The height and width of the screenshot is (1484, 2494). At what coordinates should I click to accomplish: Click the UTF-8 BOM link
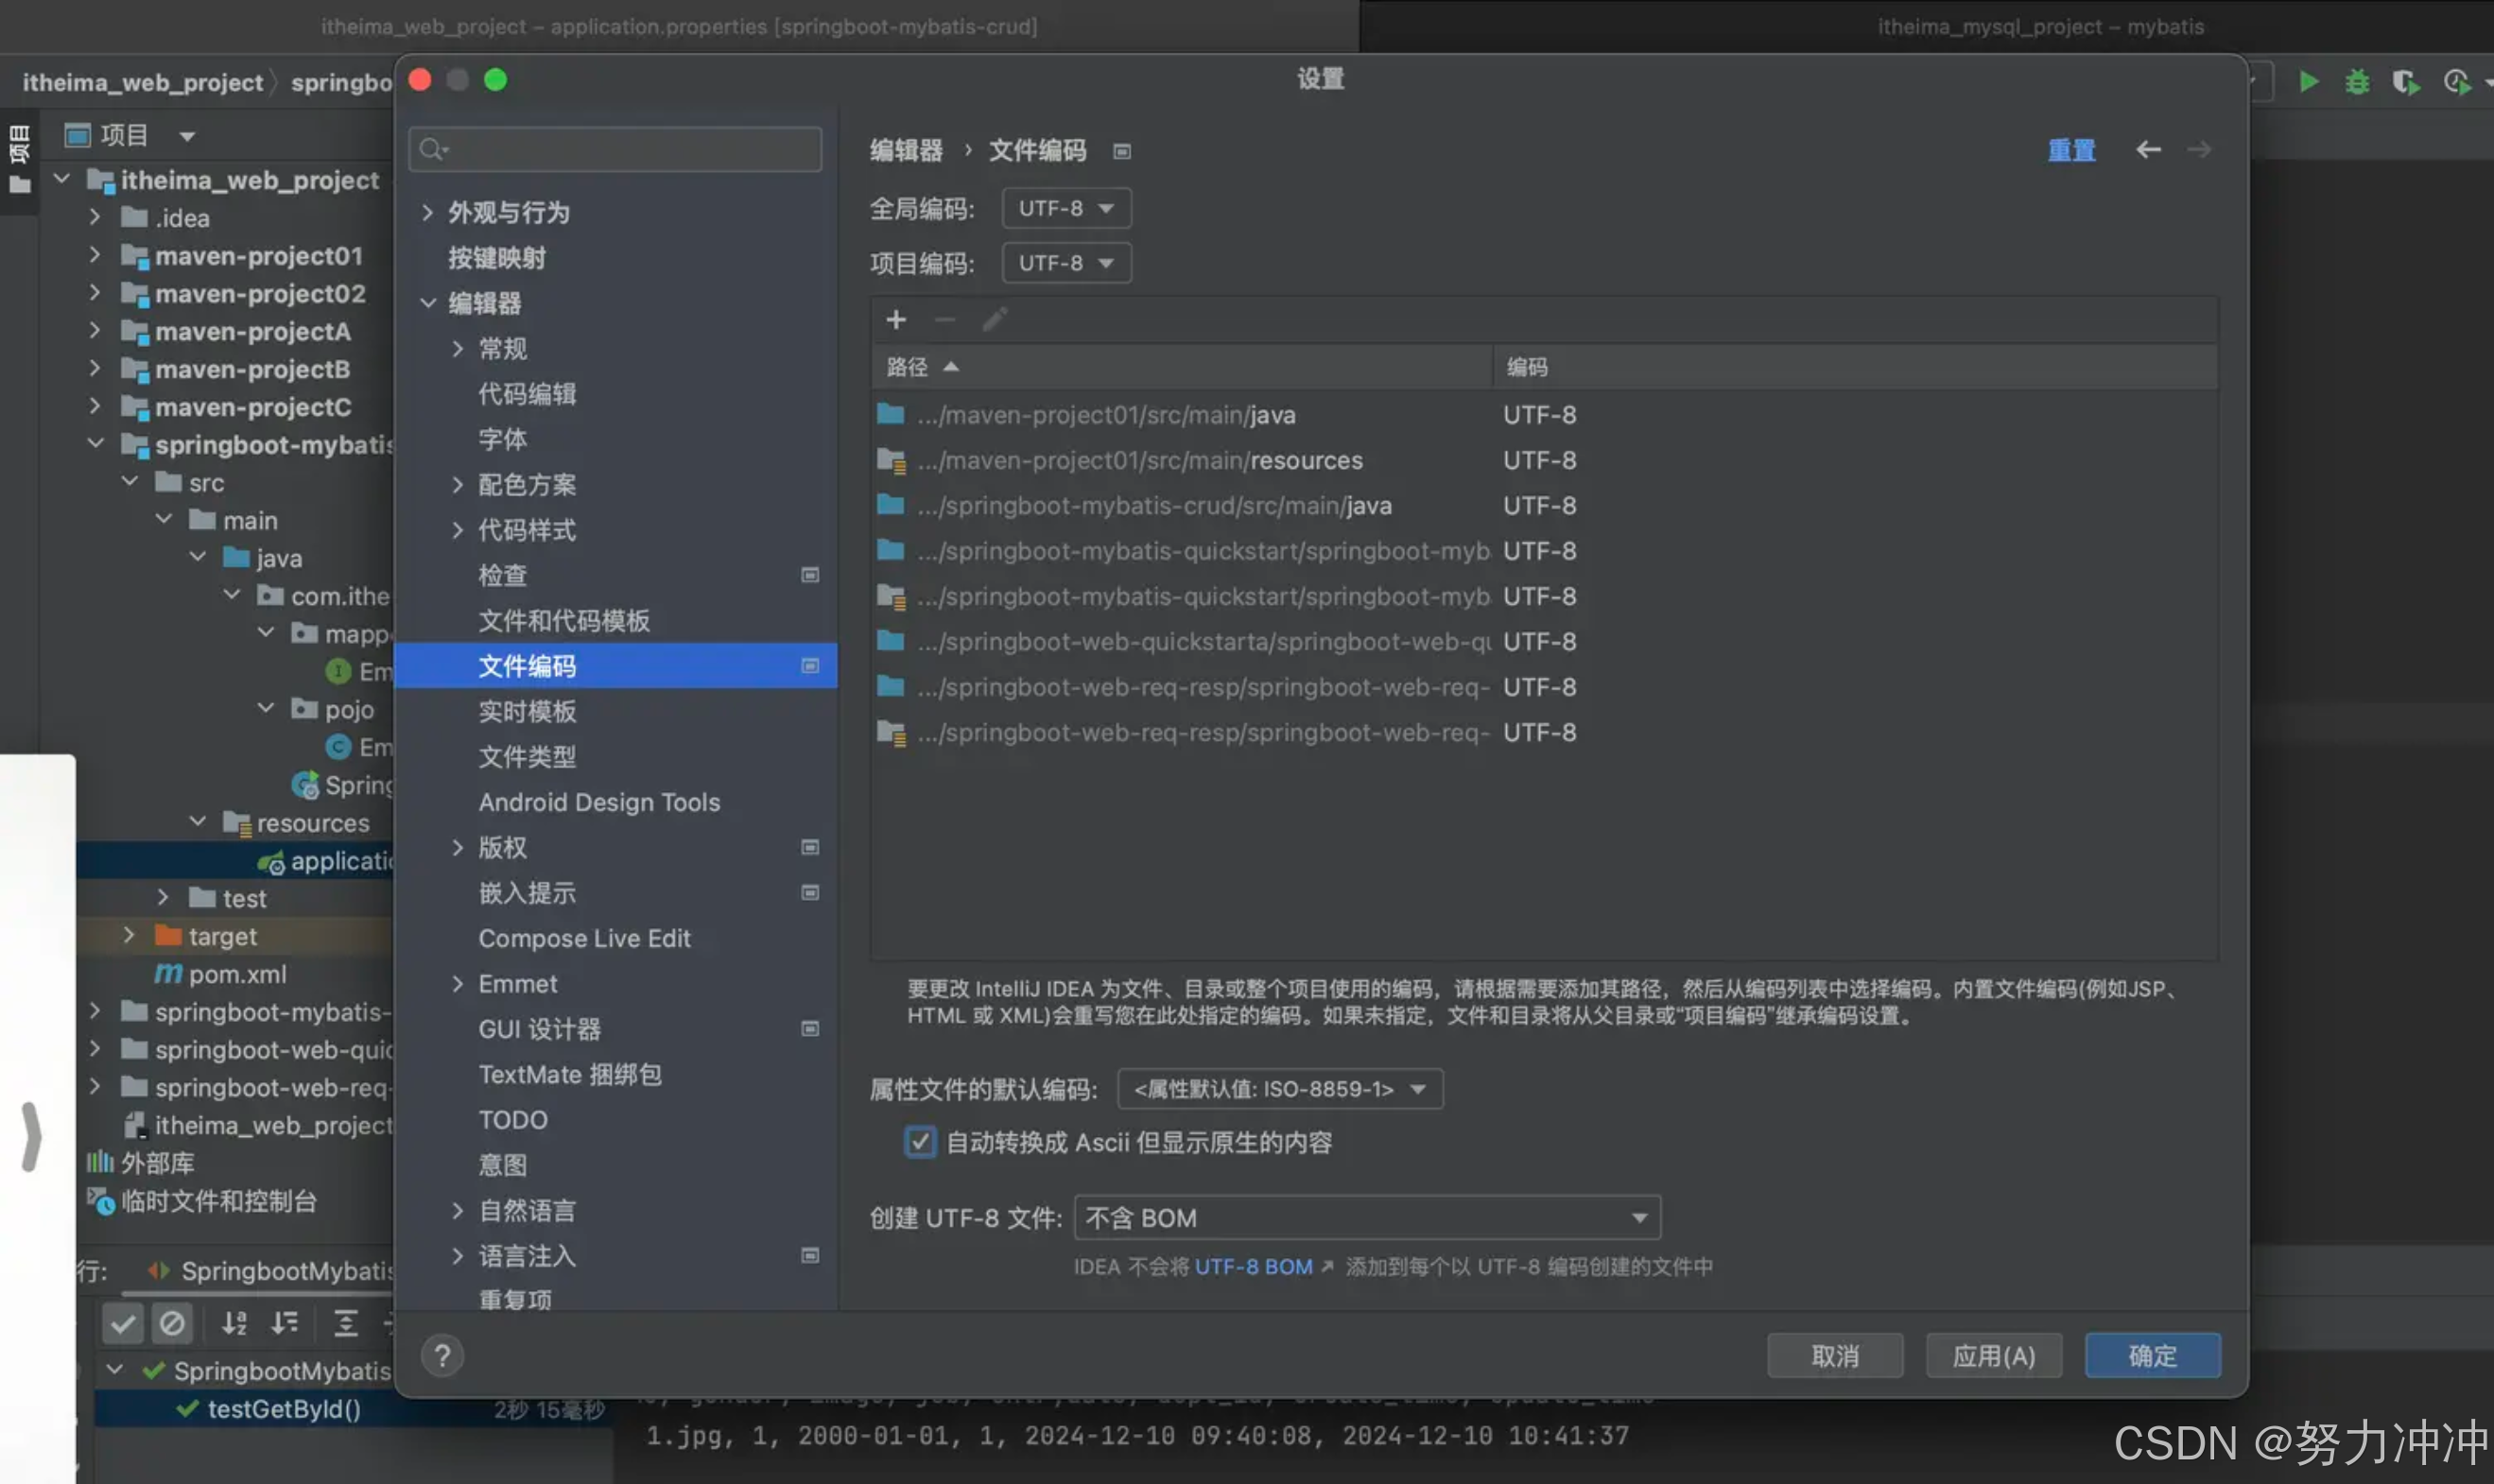coord(1253,1267)
